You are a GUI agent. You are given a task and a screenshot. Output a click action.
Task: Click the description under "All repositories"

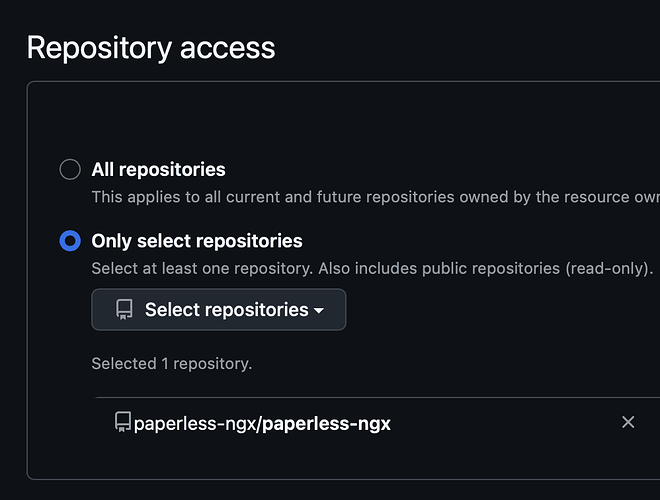point(370,197)
